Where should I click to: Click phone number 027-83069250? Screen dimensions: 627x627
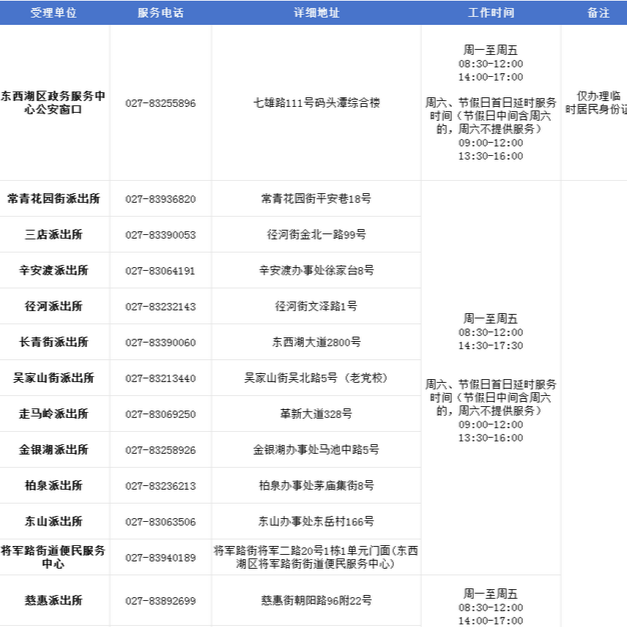(x=160, y=415)
